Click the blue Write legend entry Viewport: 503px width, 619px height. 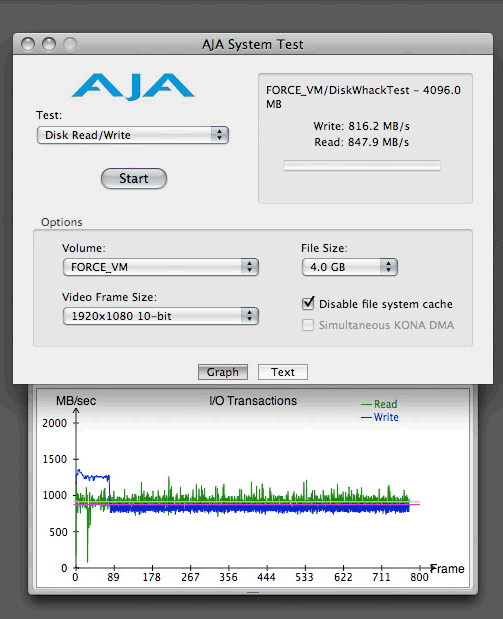[379, 417]
